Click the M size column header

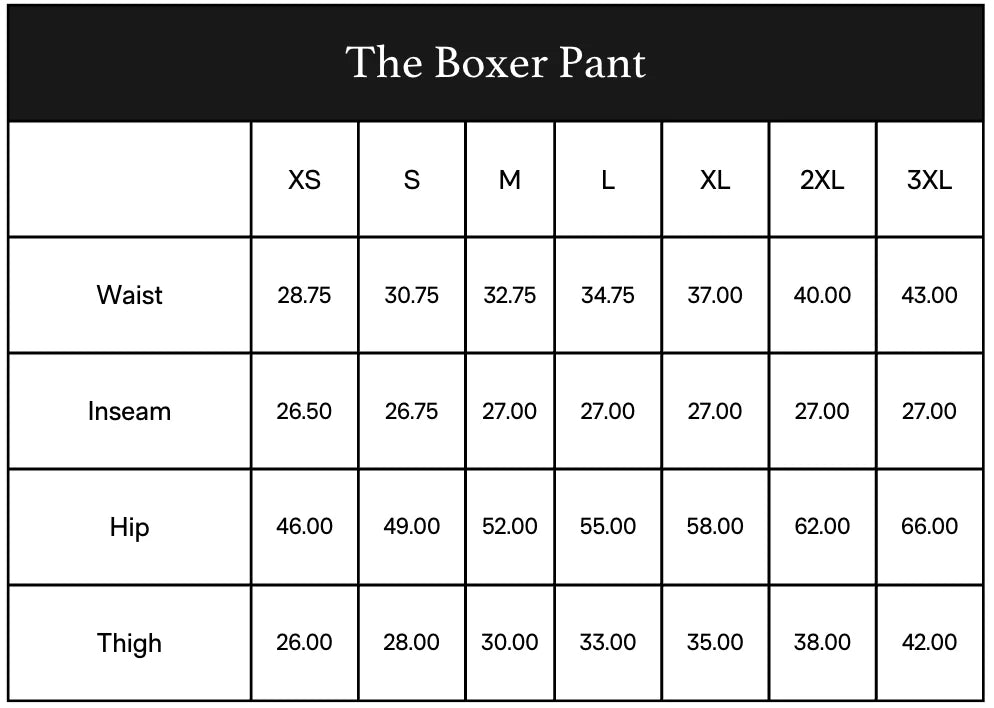click(509, 180)
